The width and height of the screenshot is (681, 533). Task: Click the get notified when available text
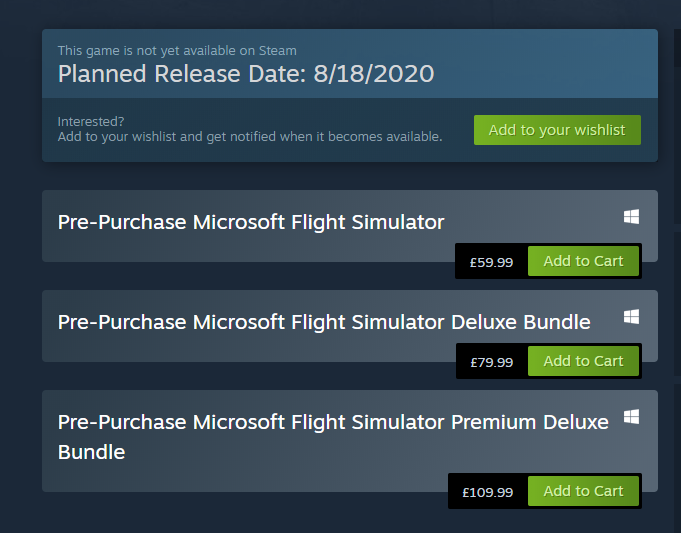tap(250, 136)
